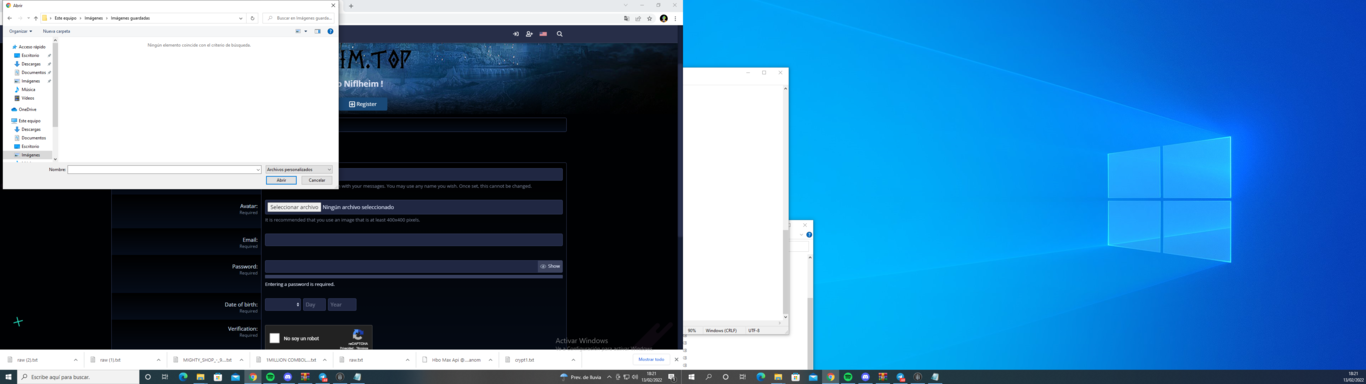Select Música in navigation pane
This screenshot has height=384, width=1366.
pos(28,89)
